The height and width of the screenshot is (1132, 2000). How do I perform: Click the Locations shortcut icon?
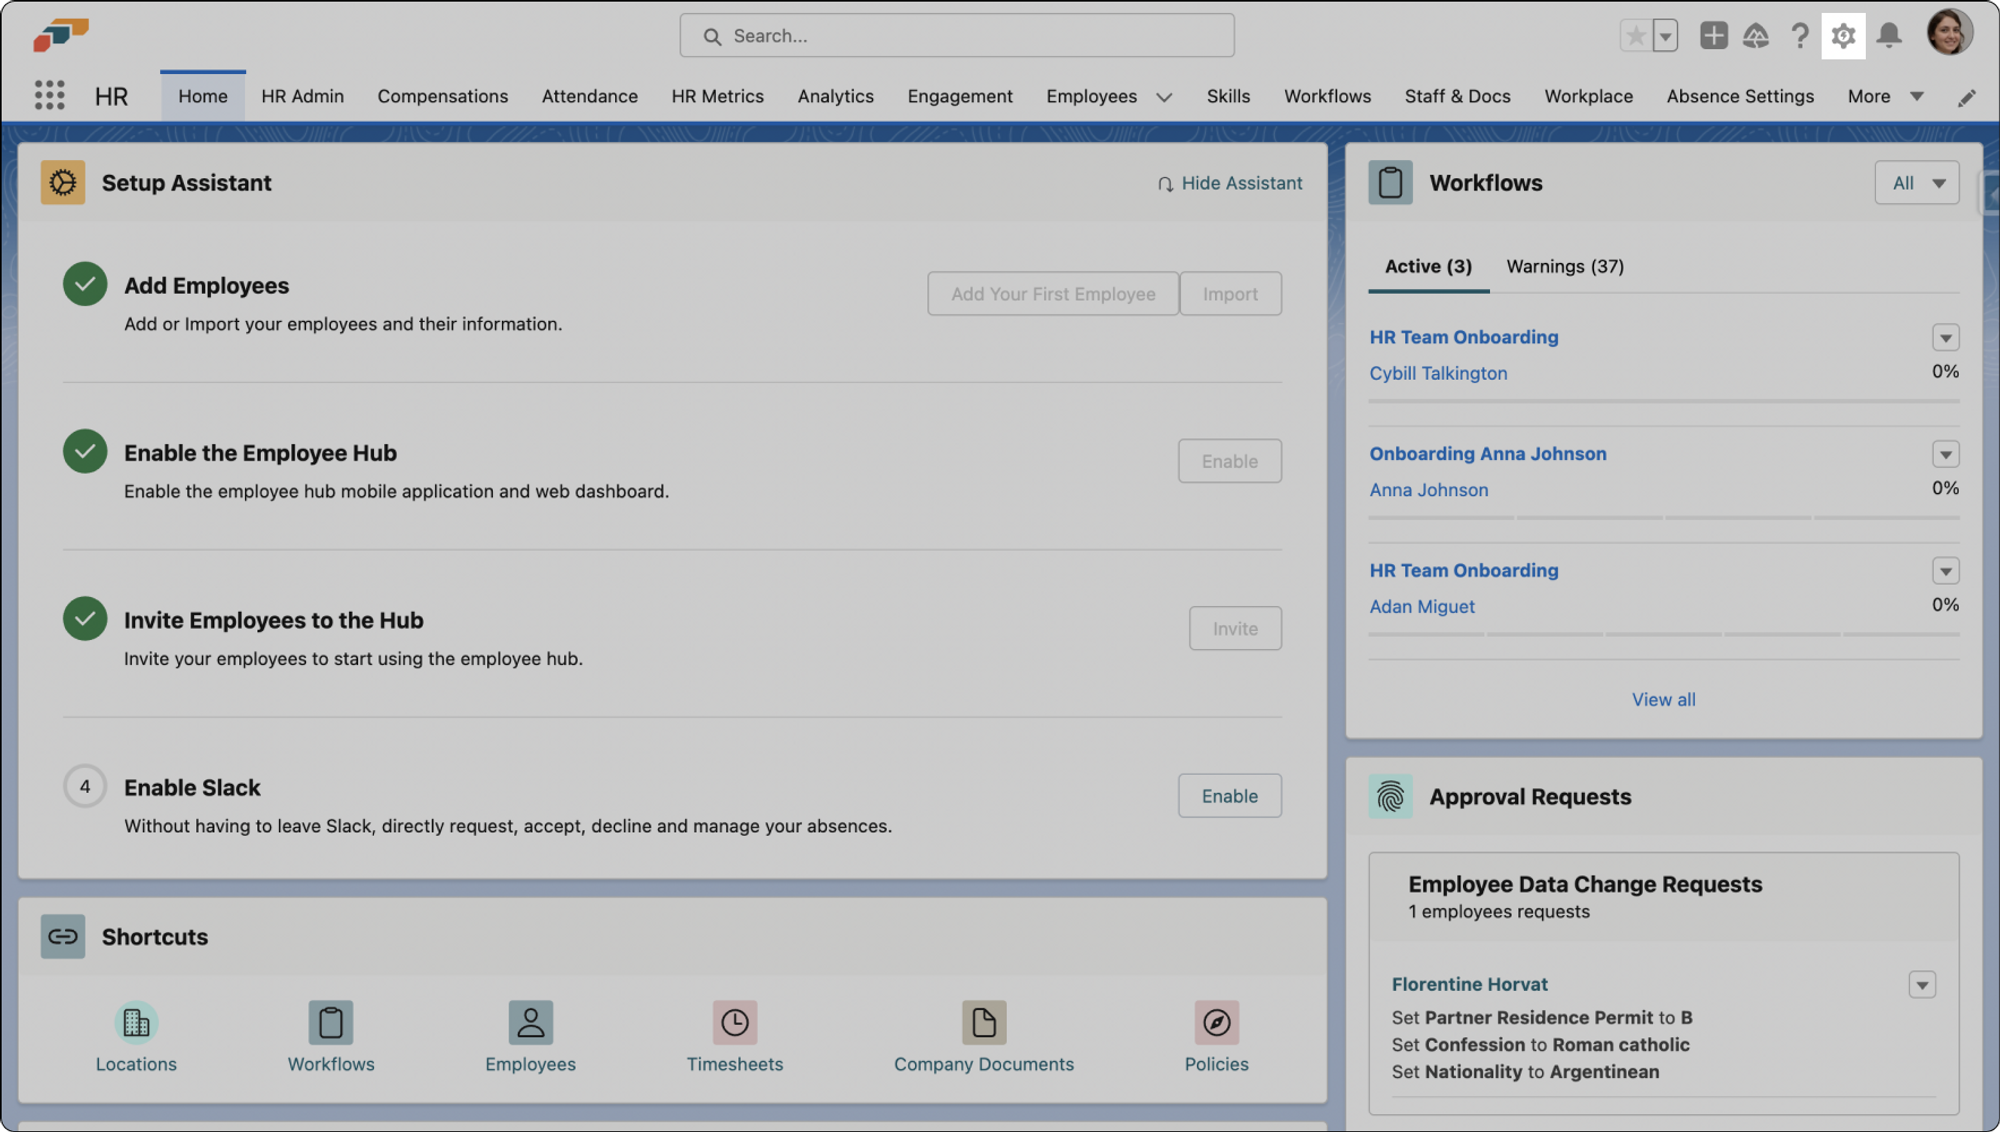[x=136, y=1022]
